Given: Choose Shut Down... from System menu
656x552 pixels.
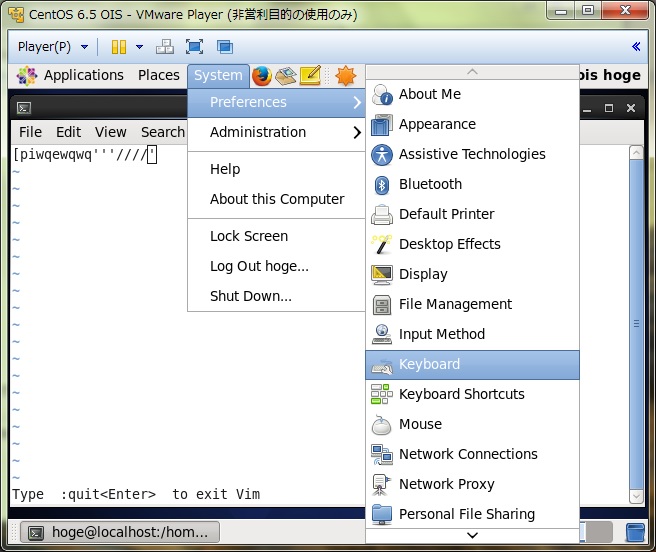Looking at the screenshot, I should (277, 296).
